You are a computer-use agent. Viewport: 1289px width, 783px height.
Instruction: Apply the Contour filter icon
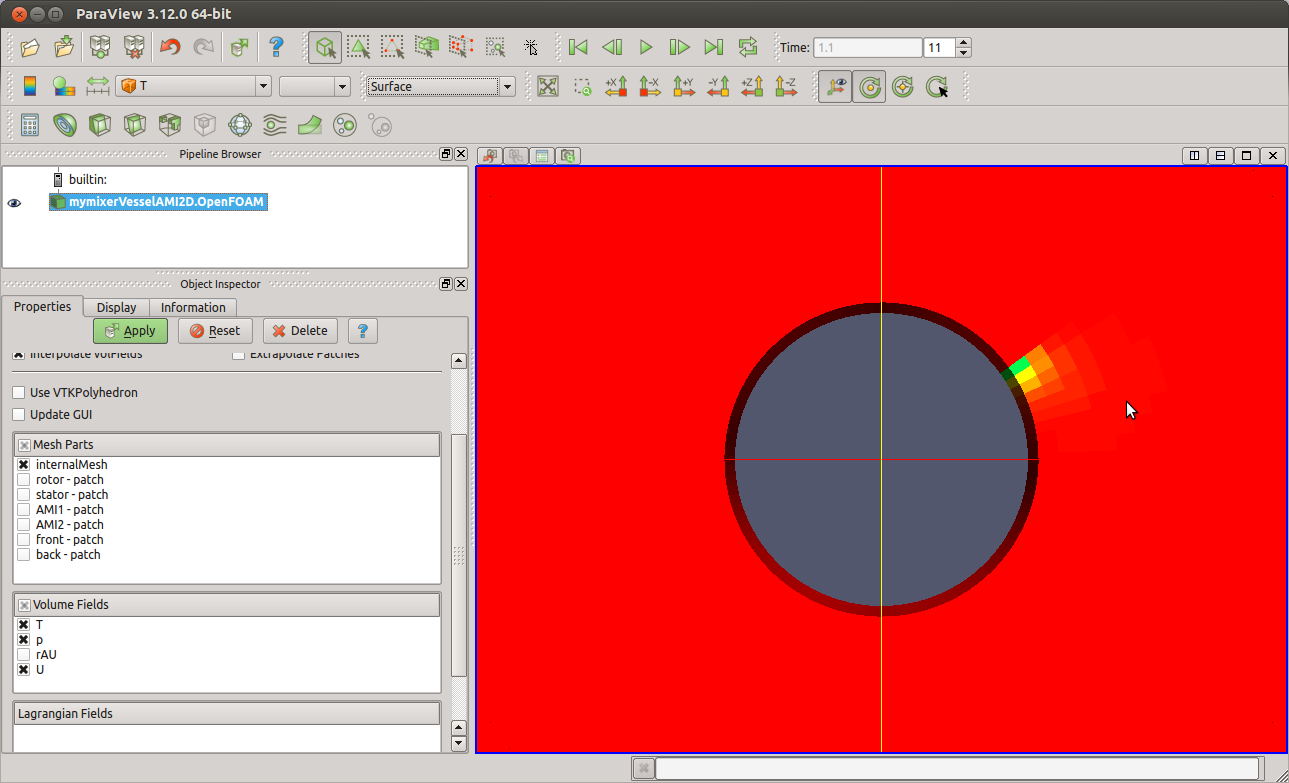point(64,125)
